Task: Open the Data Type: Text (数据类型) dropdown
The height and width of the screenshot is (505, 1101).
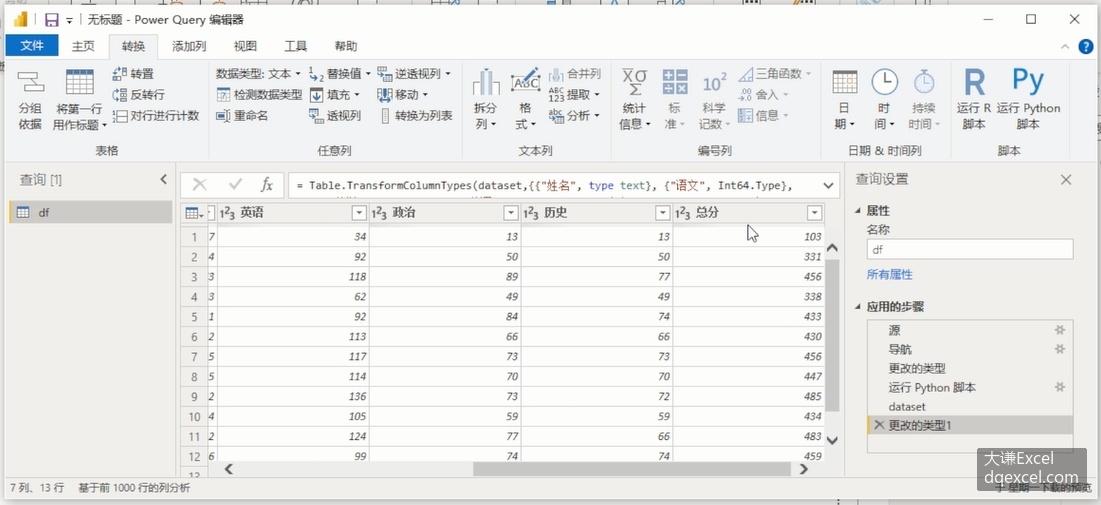Action: (x=258, y=74)
